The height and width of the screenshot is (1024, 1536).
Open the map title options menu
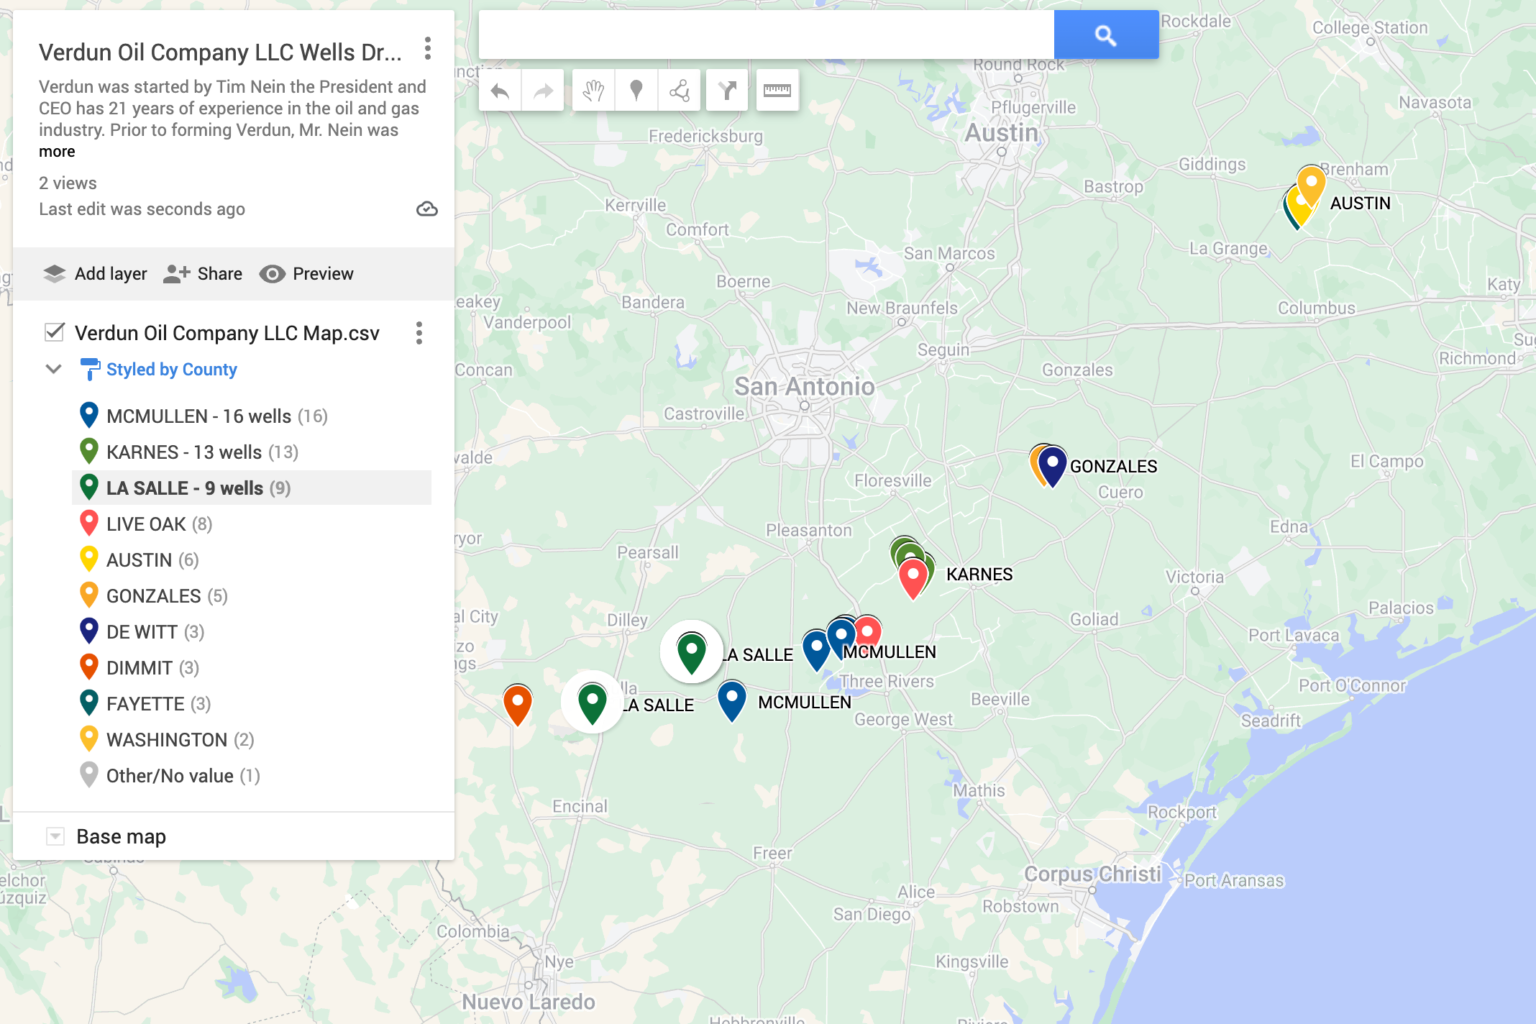pos(428,48)
